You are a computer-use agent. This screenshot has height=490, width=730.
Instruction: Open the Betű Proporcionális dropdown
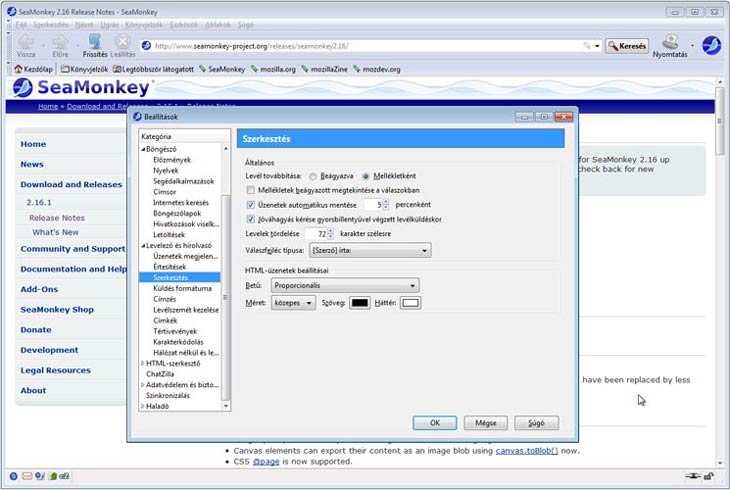pos(345,285)
